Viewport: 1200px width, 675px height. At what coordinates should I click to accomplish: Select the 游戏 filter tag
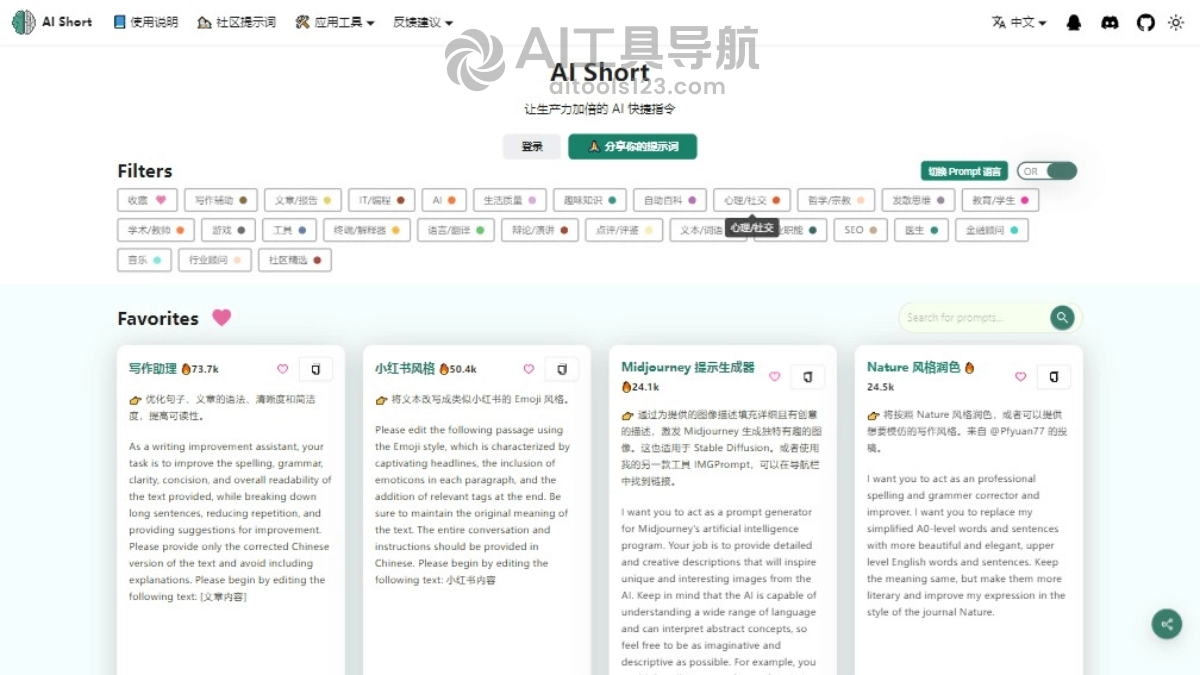(x=228, y=230)
